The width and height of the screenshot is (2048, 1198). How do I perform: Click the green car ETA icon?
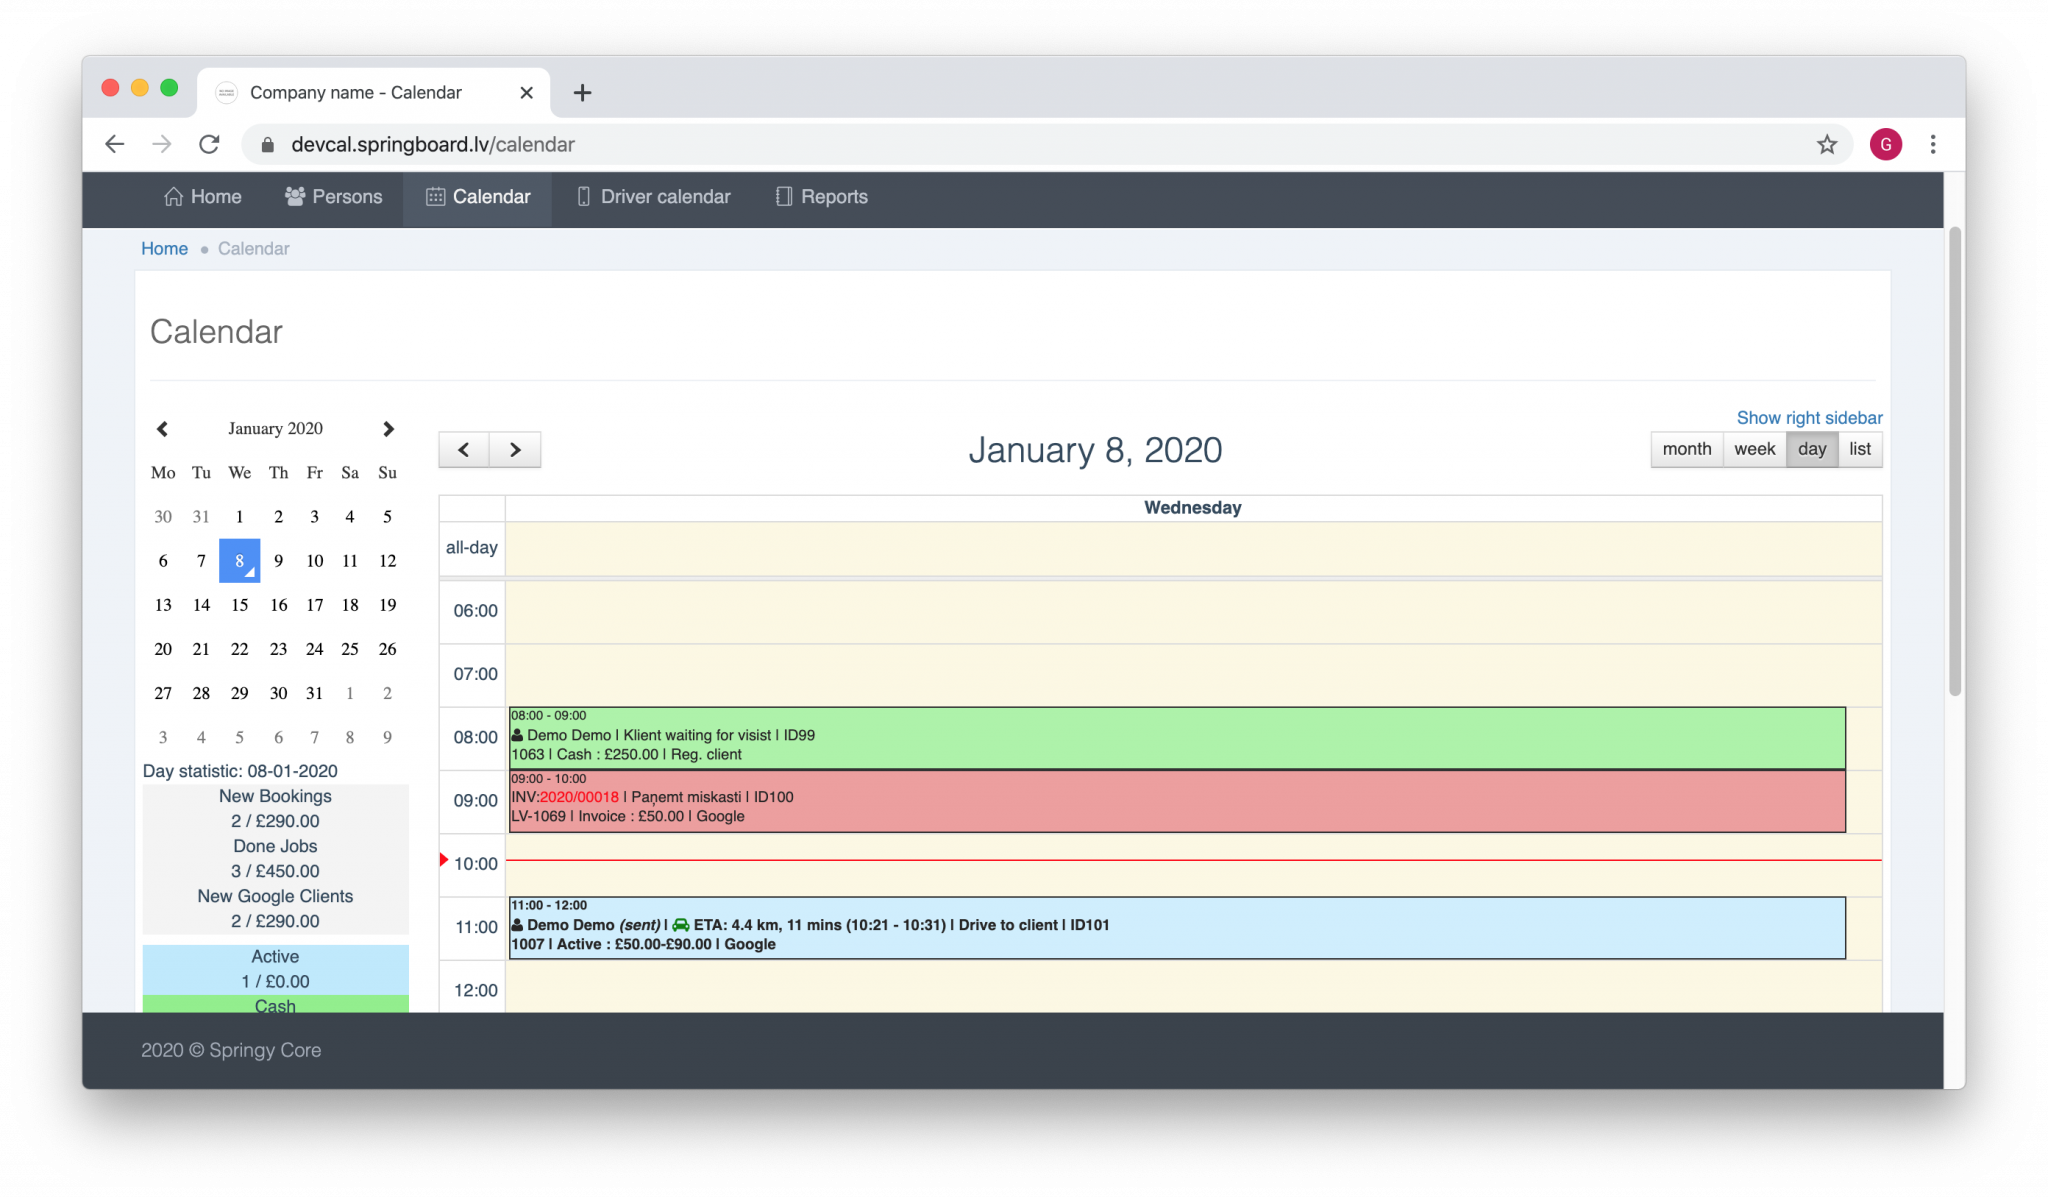pyautogui.click(x=680, y=925)
